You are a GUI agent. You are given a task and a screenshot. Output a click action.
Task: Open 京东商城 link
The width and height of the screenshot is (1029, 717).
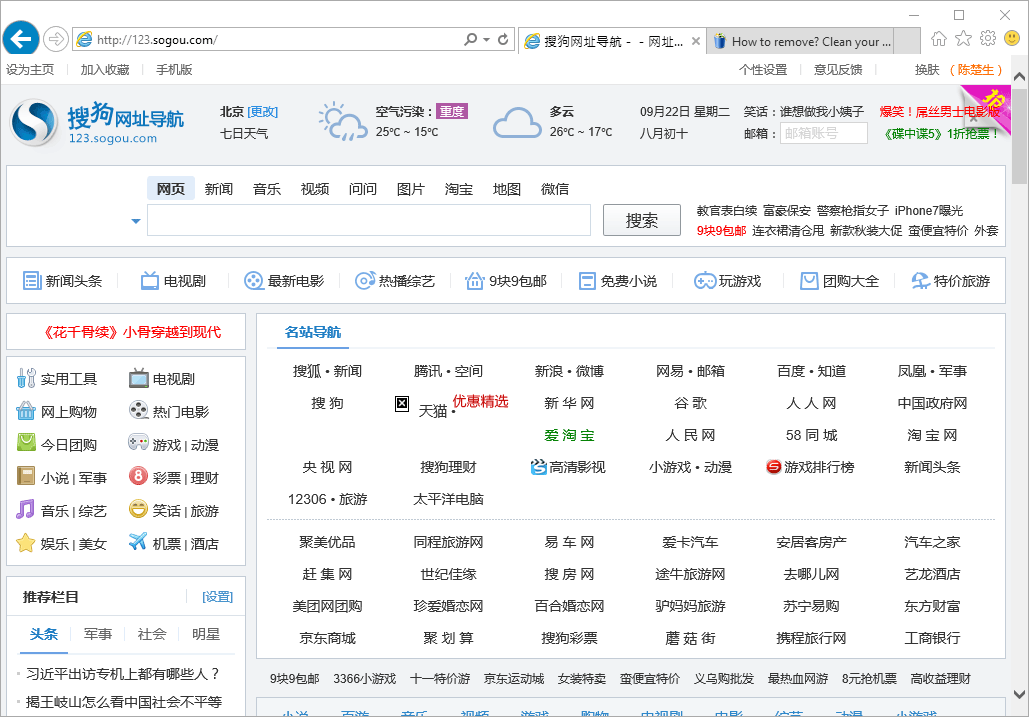tap(327, 638)
